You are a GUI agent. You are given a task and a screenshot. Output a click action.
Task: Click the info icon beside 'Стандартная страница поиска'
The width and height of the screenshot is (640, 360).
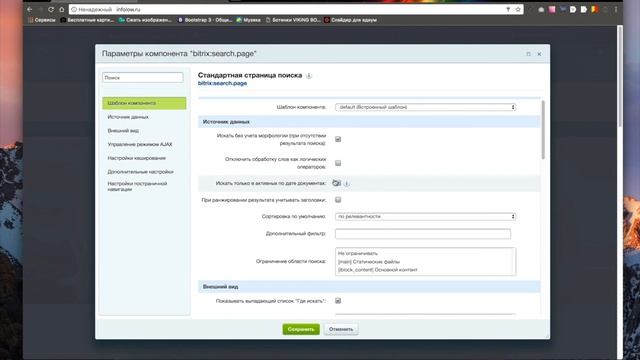pyautogui.click(x=309, y=76)
